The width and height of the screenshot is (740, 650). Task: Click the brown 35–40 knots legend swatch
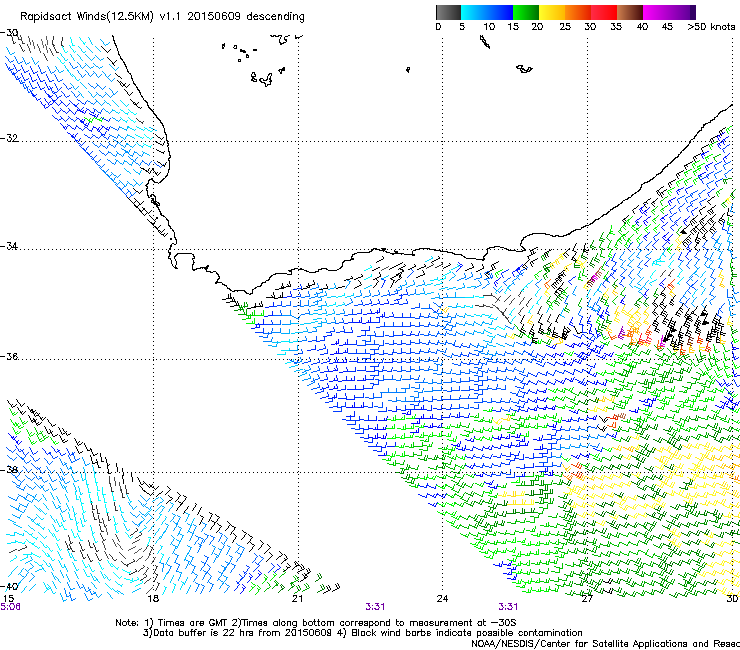click(x=630, y=12)
